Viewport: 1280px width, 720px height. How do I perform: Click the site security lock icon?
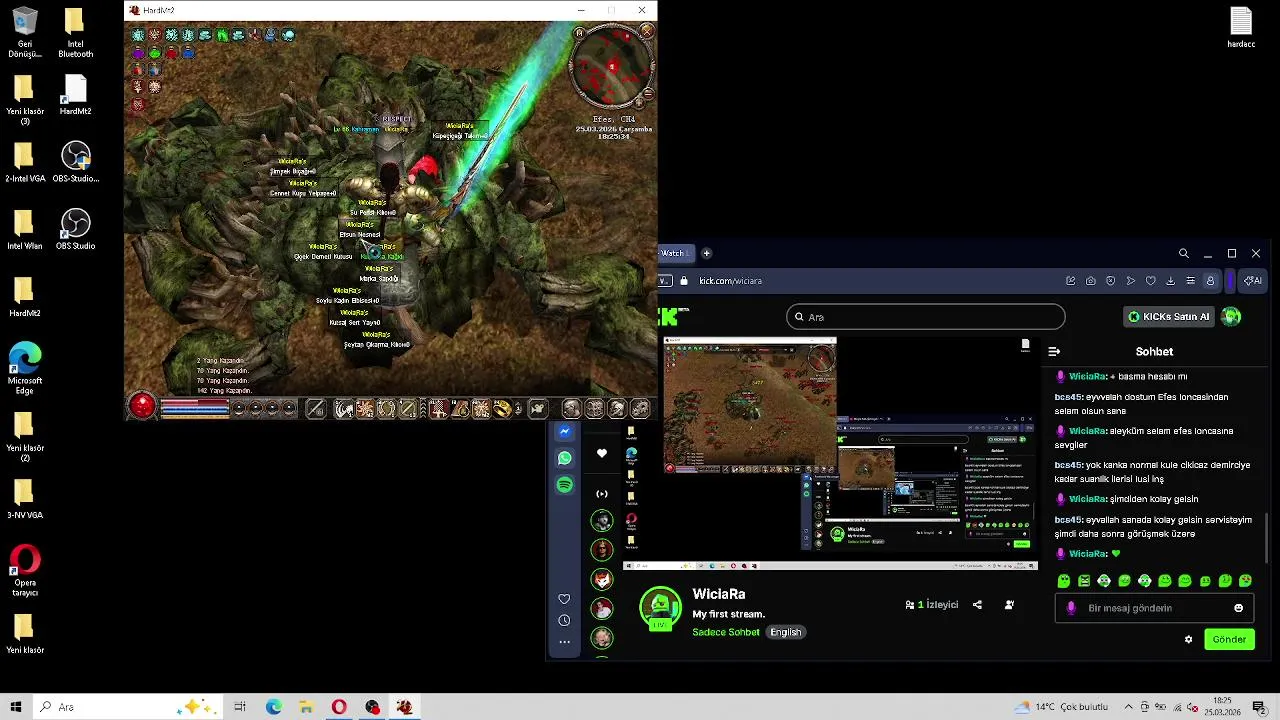coord(685,281)
